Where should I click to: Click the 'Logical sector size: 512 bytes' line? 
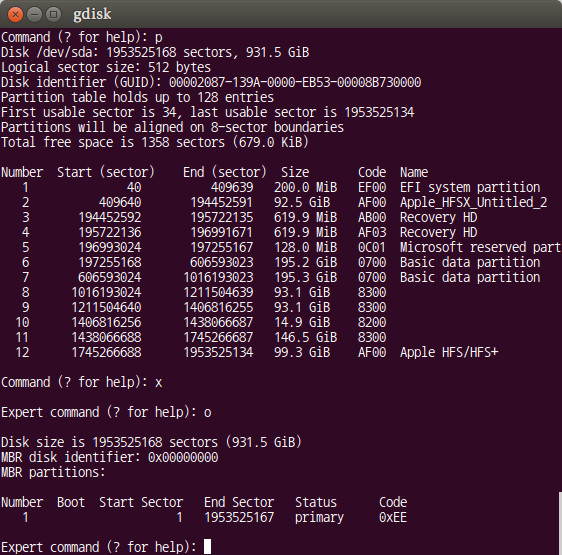point(106,67)
